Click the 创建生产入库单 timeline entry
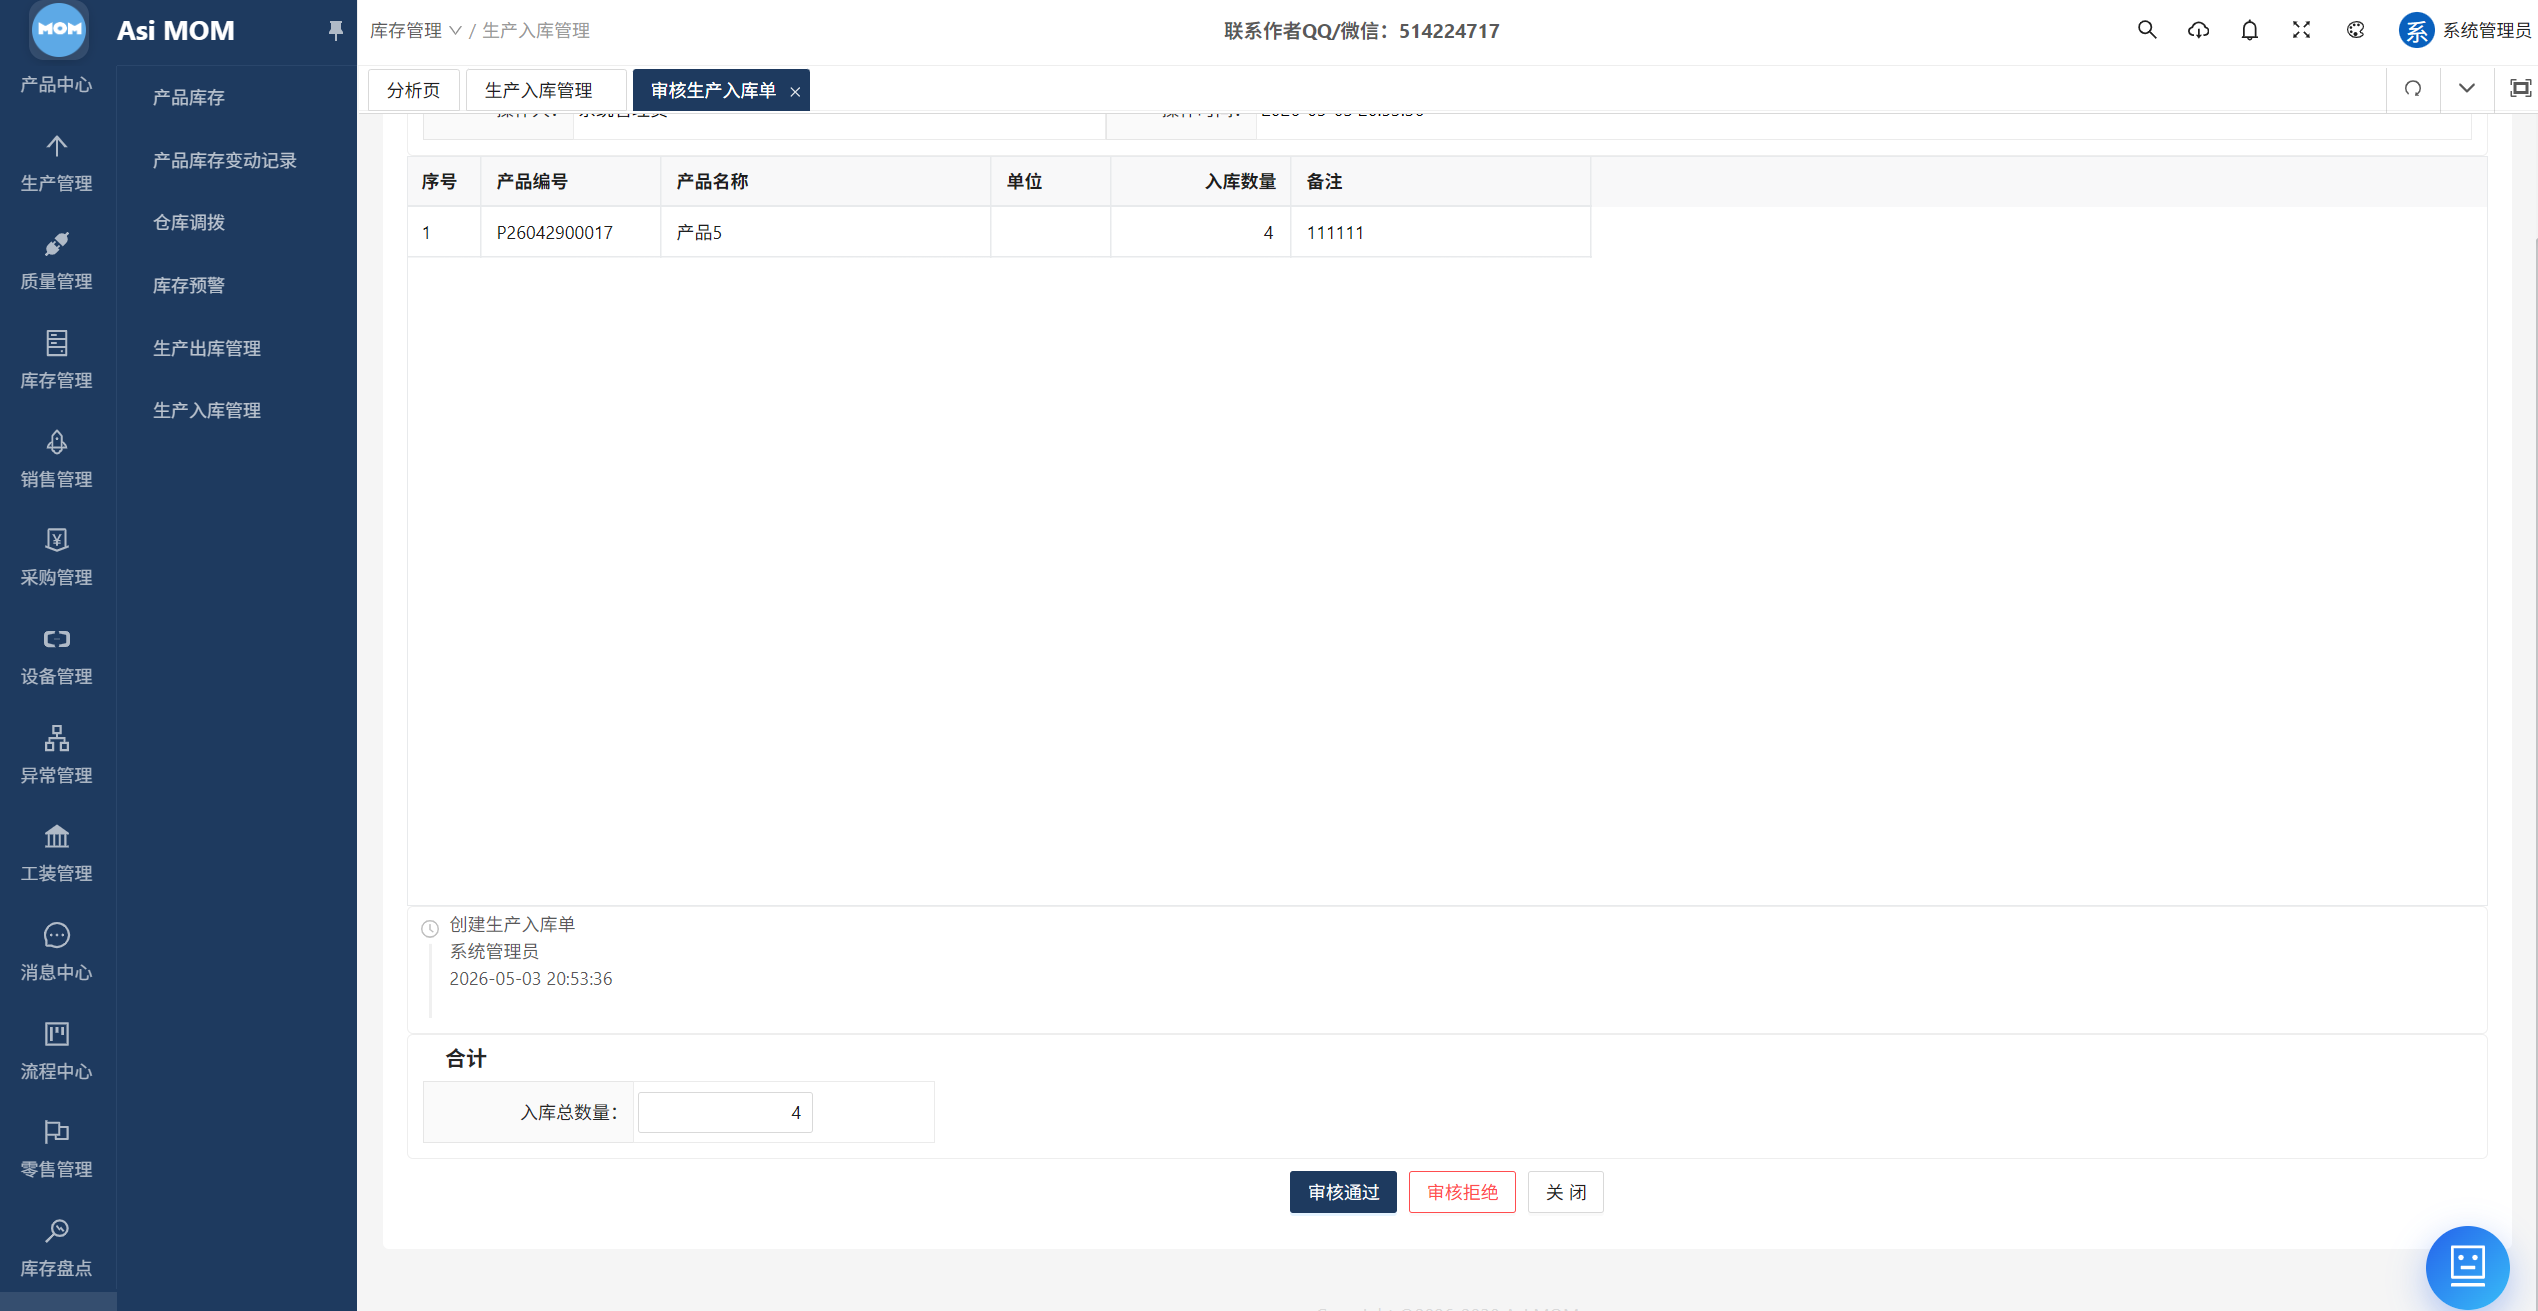 (x=512, y=924)
